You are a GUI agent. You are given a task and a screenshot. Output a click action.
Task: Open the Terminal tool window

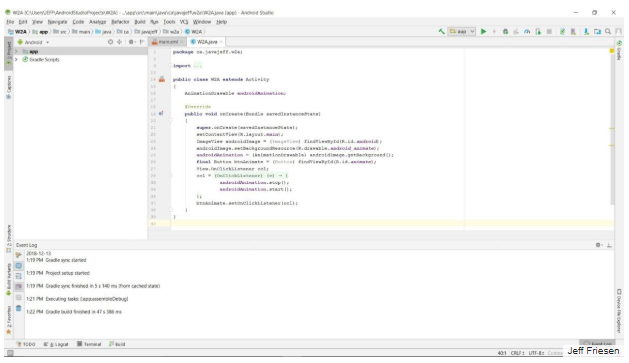[x=89, y=344]
